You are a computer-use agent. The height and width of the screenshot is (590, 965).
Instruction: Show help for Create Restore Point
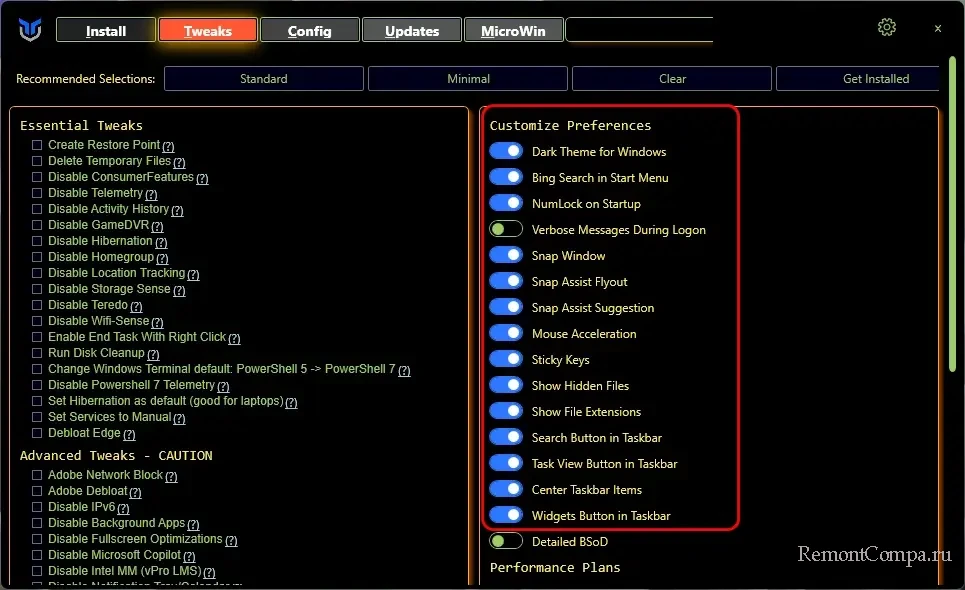[x=168, y=146]
